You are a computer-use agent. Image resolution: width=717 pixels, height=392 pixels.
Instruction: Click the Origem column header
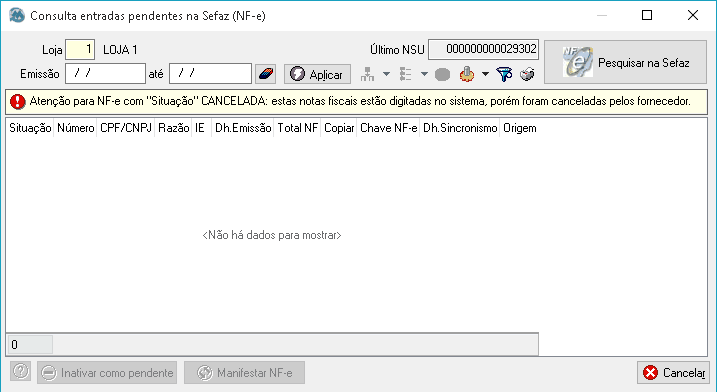point(519,128)
